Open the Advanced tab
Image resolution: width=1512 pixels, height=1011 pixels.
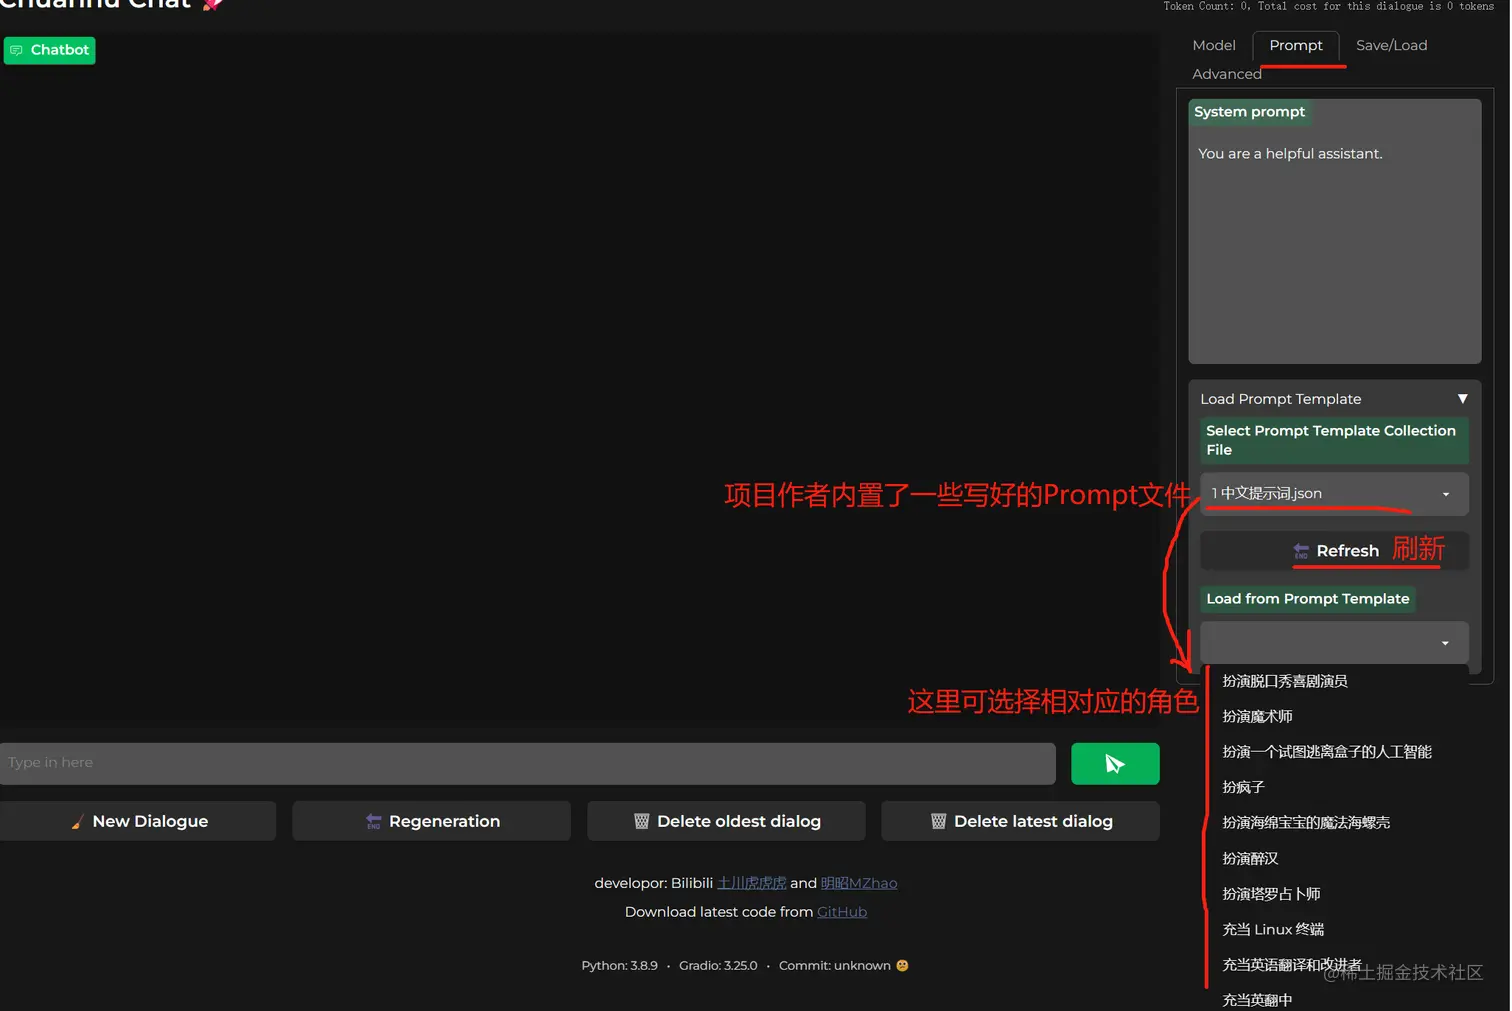click(1227, 74)
